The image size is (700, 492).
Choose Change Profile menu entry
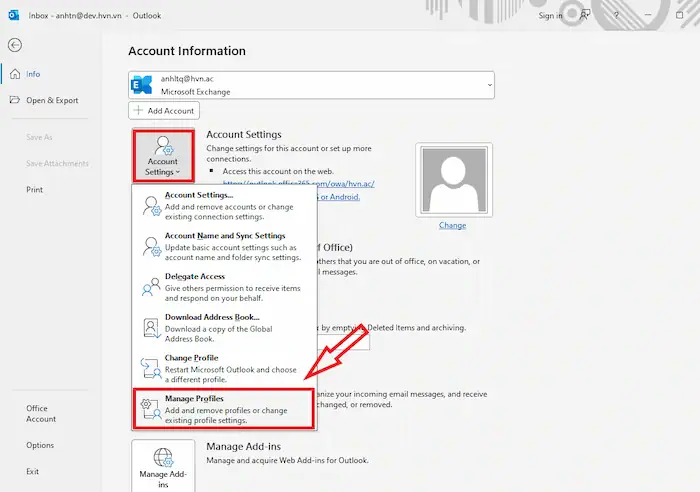225,368
